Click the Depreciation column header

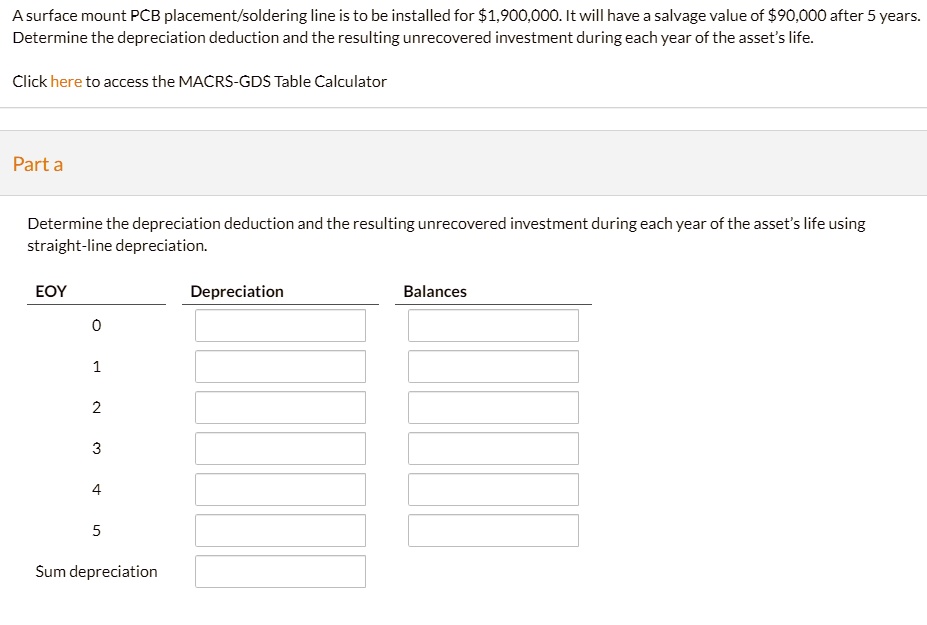coord(237,292)
